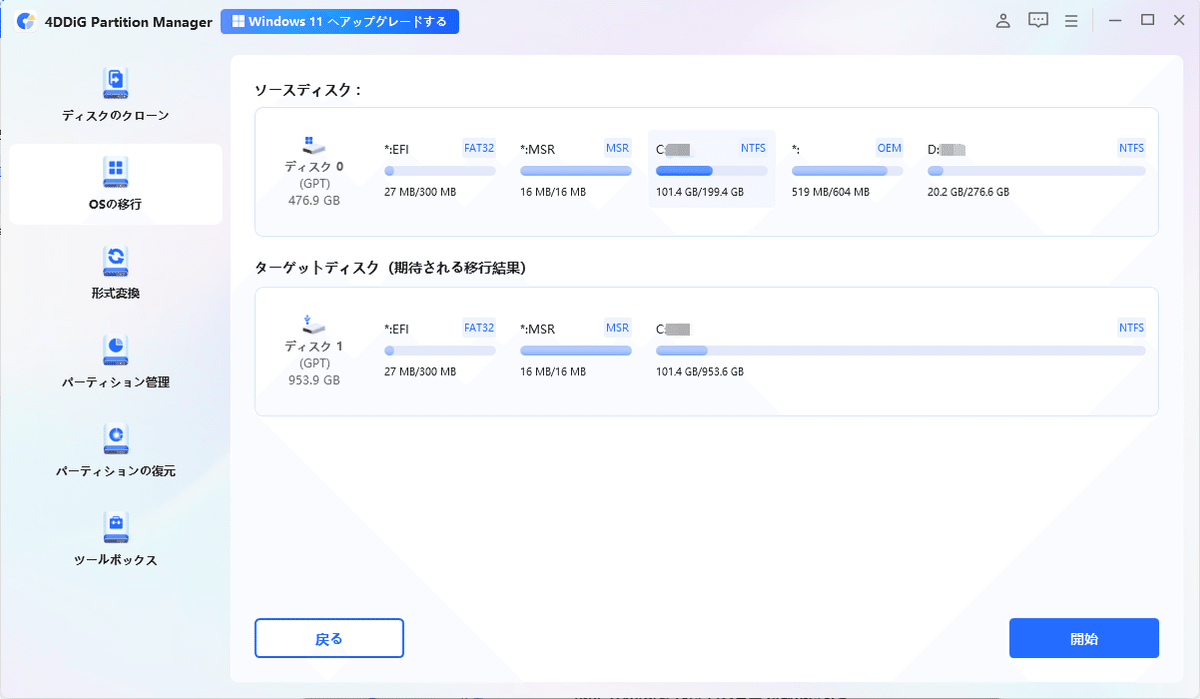Select the OS Migration (OSの移行) icon

116,171
